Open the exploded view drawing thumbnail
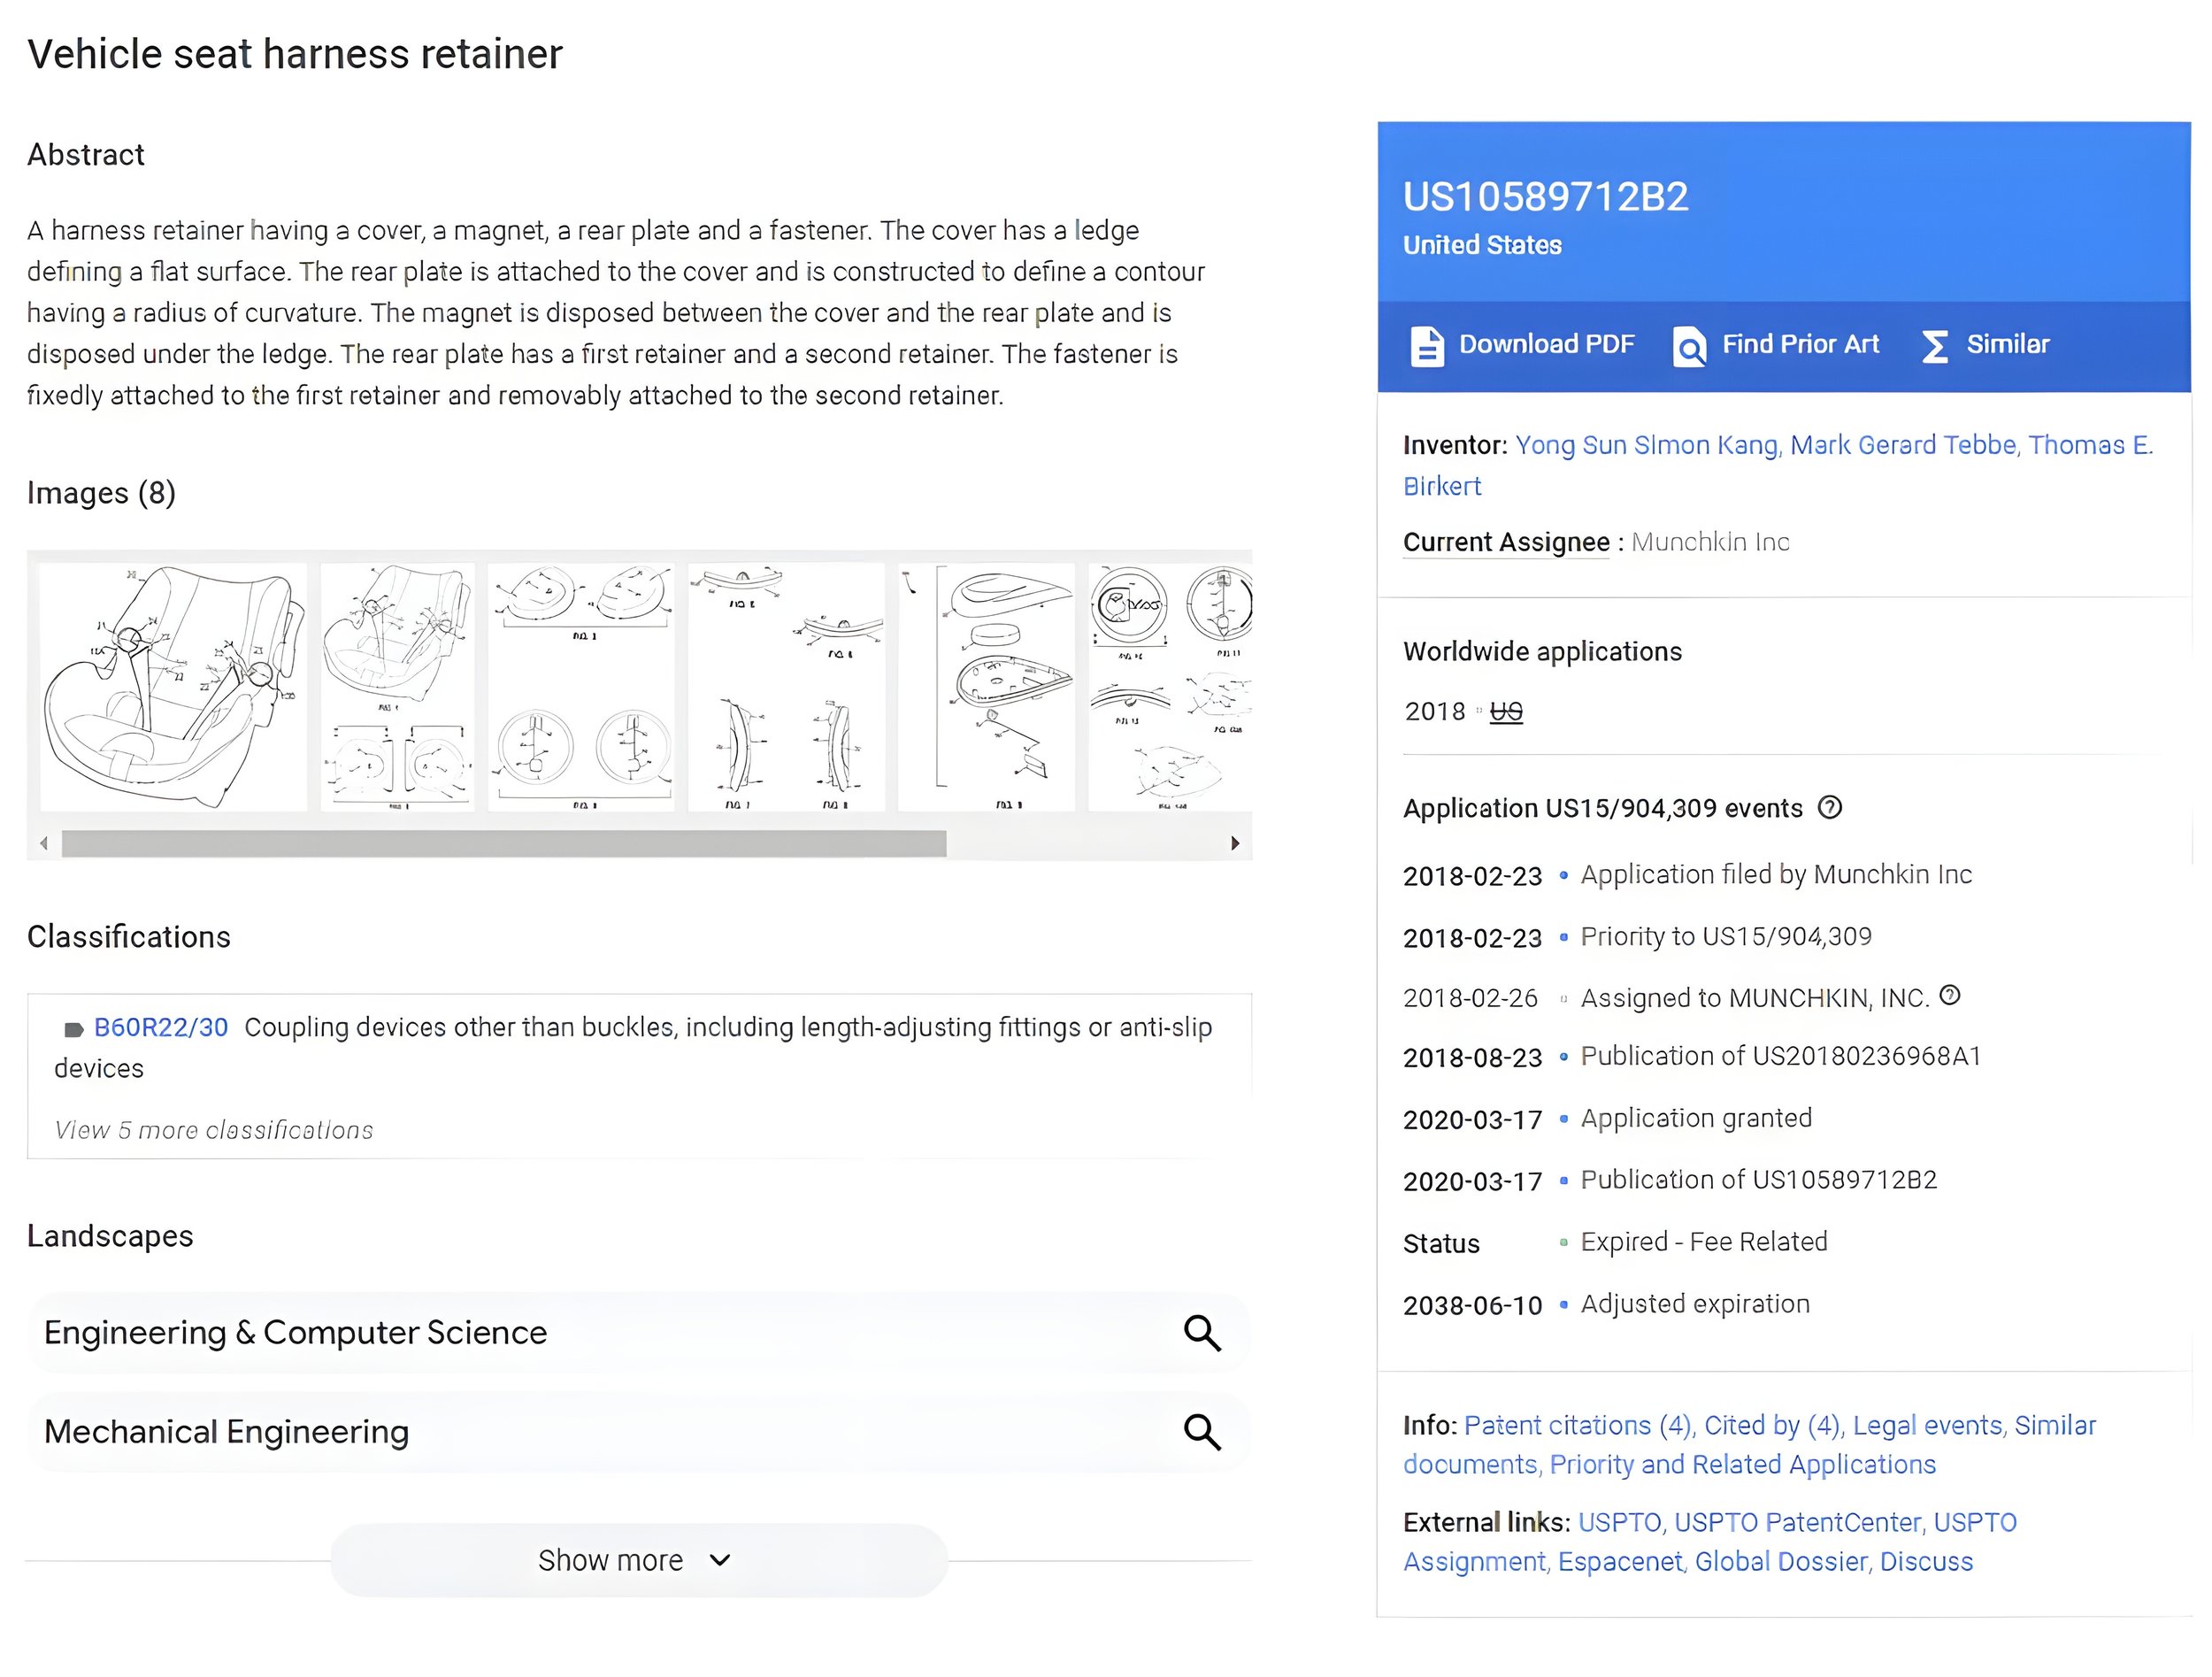 [986, 687]
